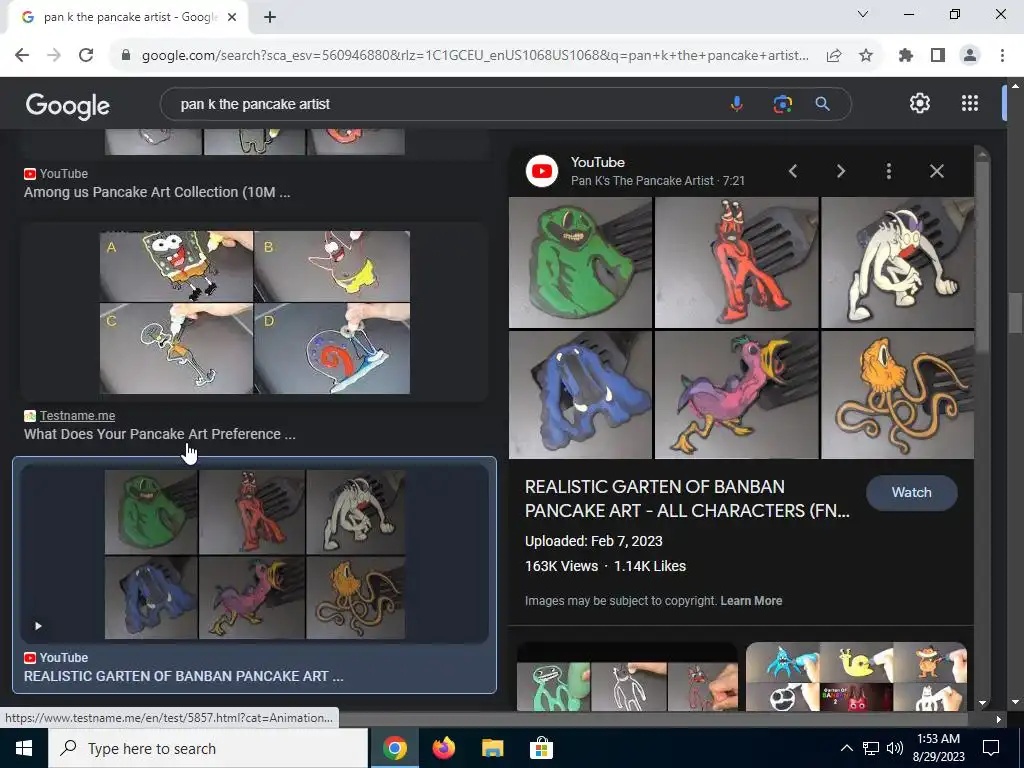Go to the Google logo homepage
Screen dimensions: 1024x768
click(68, 105)
